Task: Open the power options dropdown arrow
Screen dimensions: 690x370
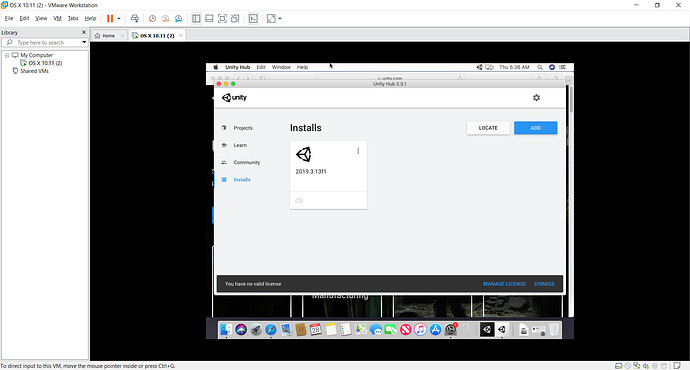Action: click(119, 18)
